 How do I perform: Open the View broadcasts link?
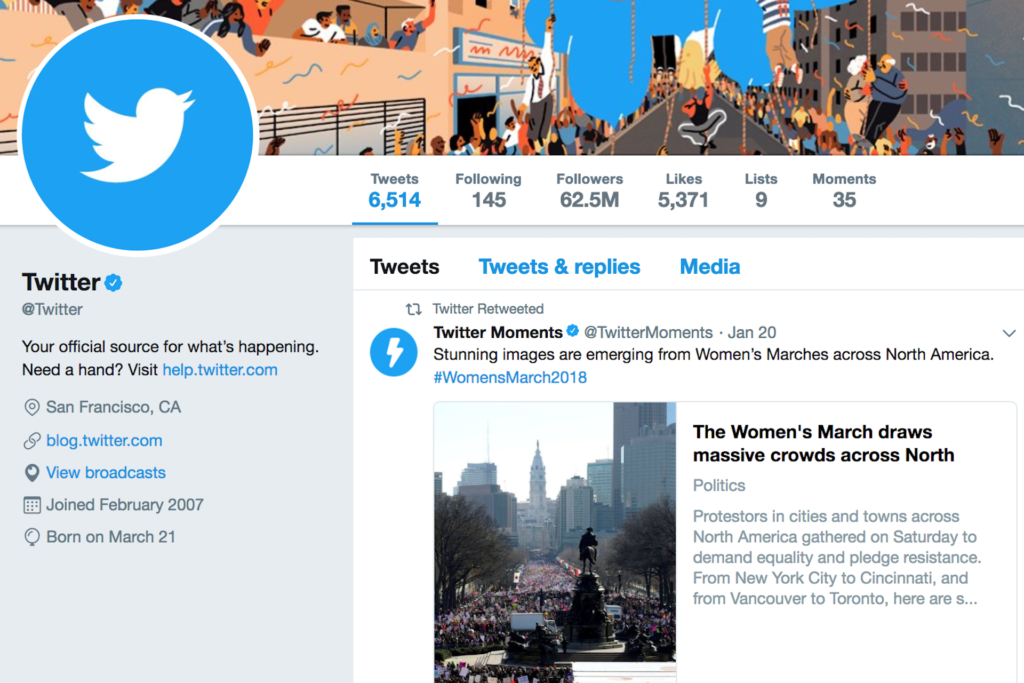click(106, 473)
